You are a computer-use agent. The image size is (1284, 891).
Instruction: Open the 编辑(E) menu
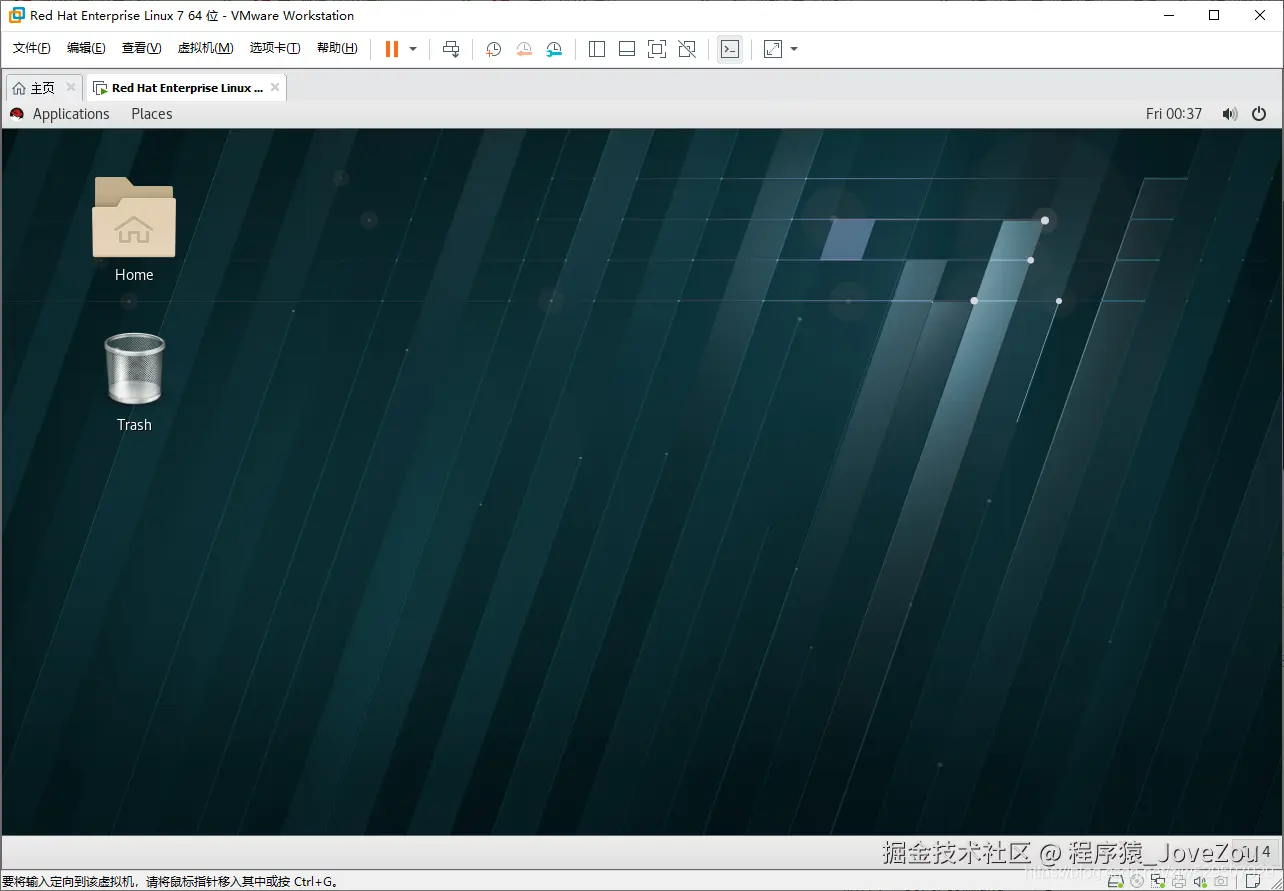86,48
